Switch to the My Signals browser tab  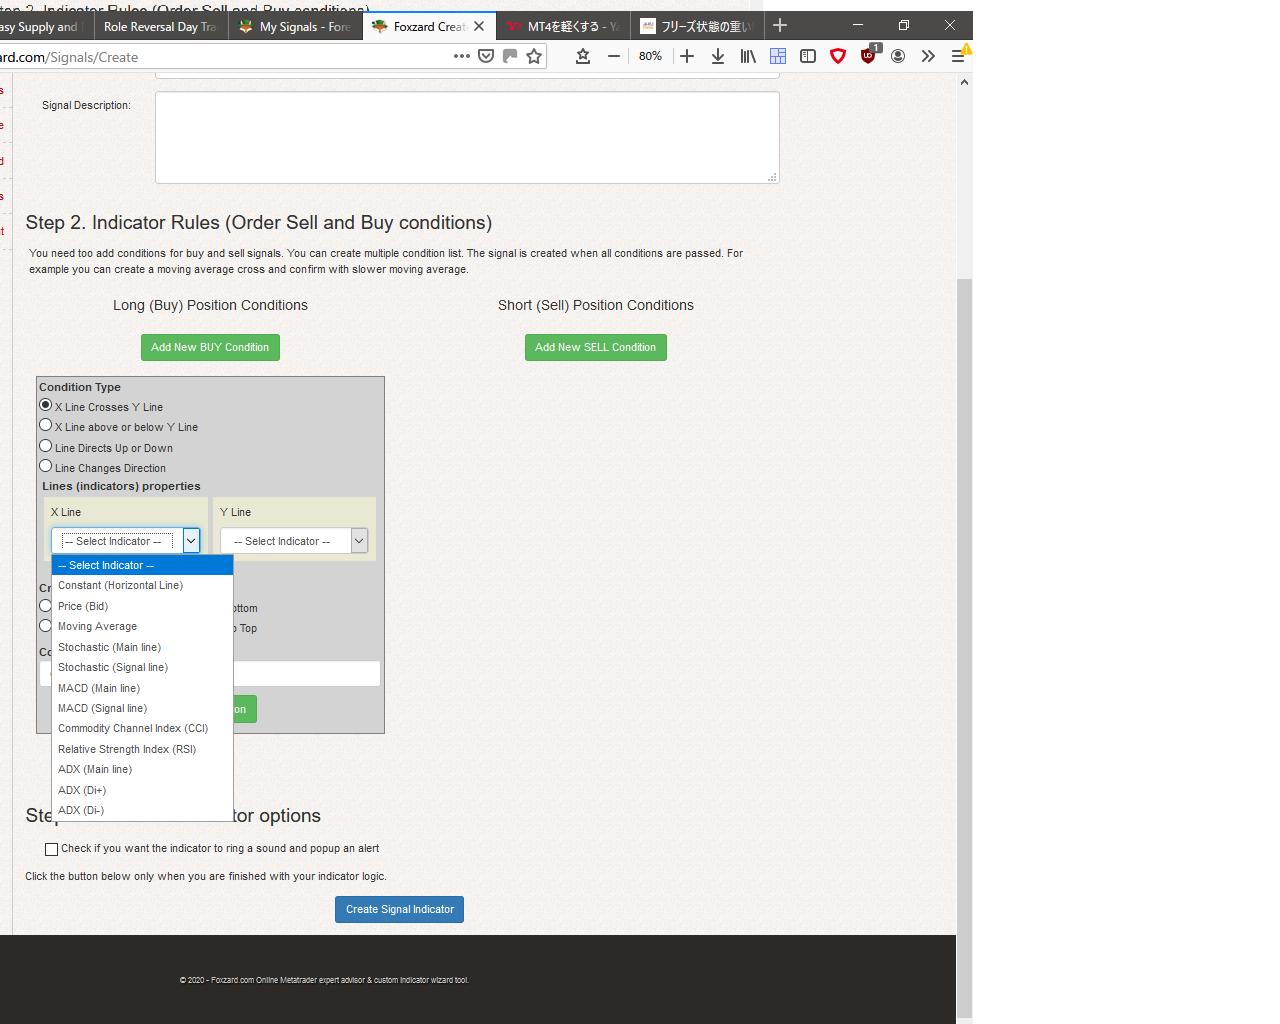click(295, 25)
